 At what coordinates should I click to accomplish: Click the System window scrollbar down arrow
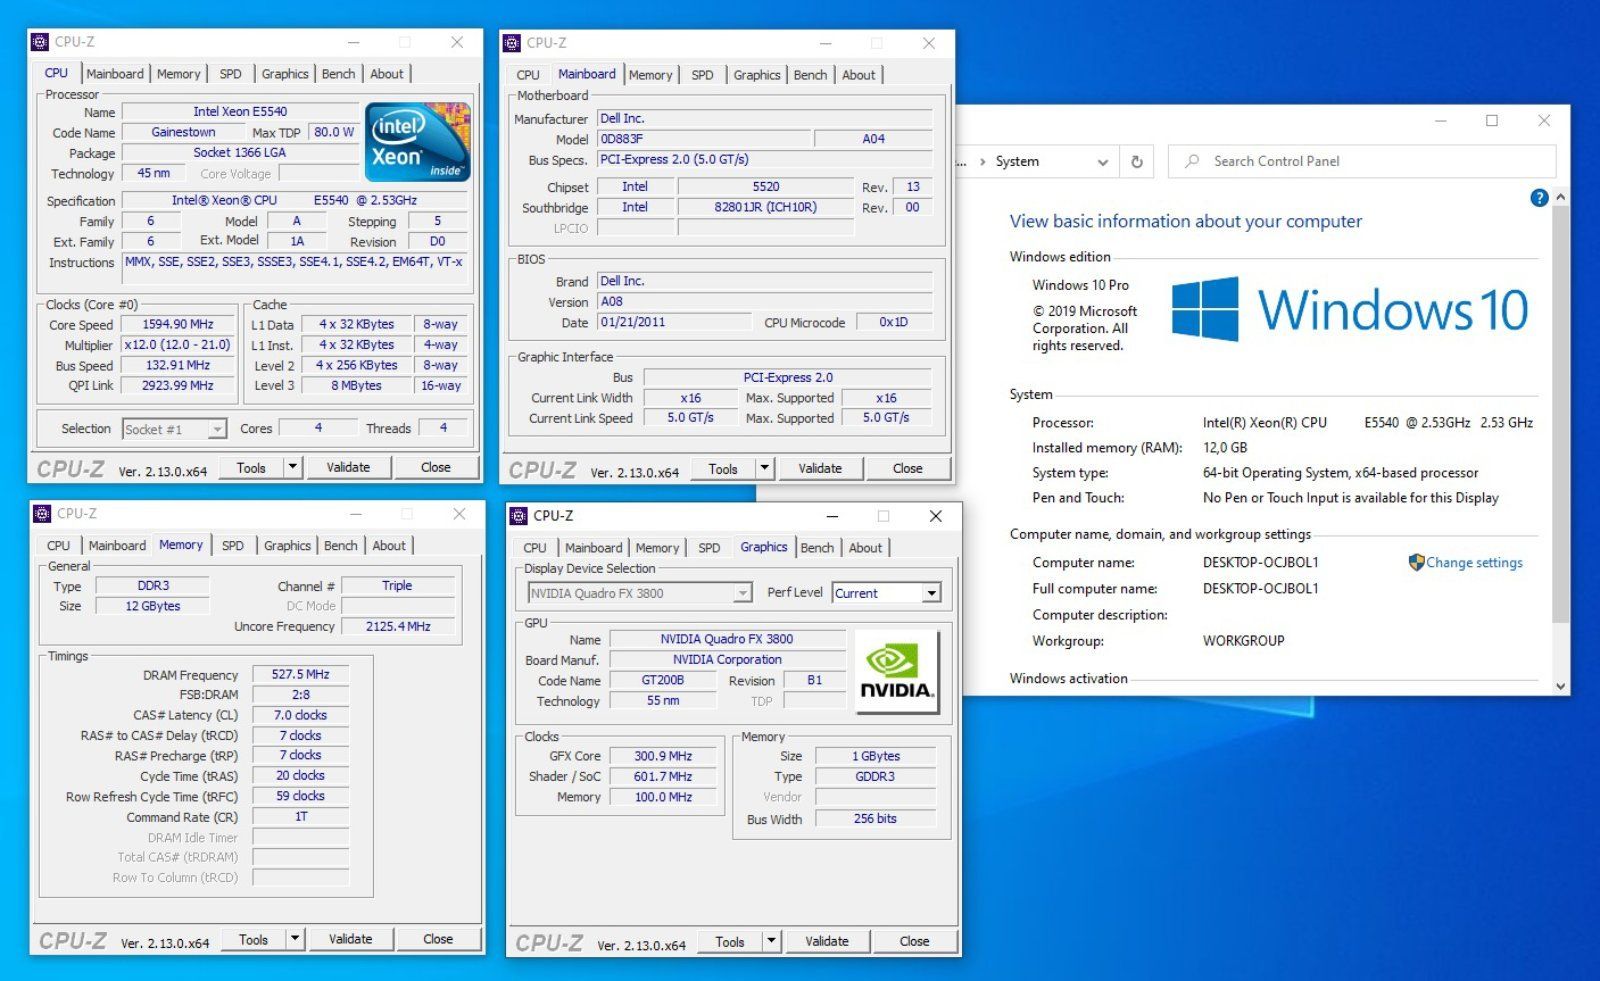[1560, 686]
